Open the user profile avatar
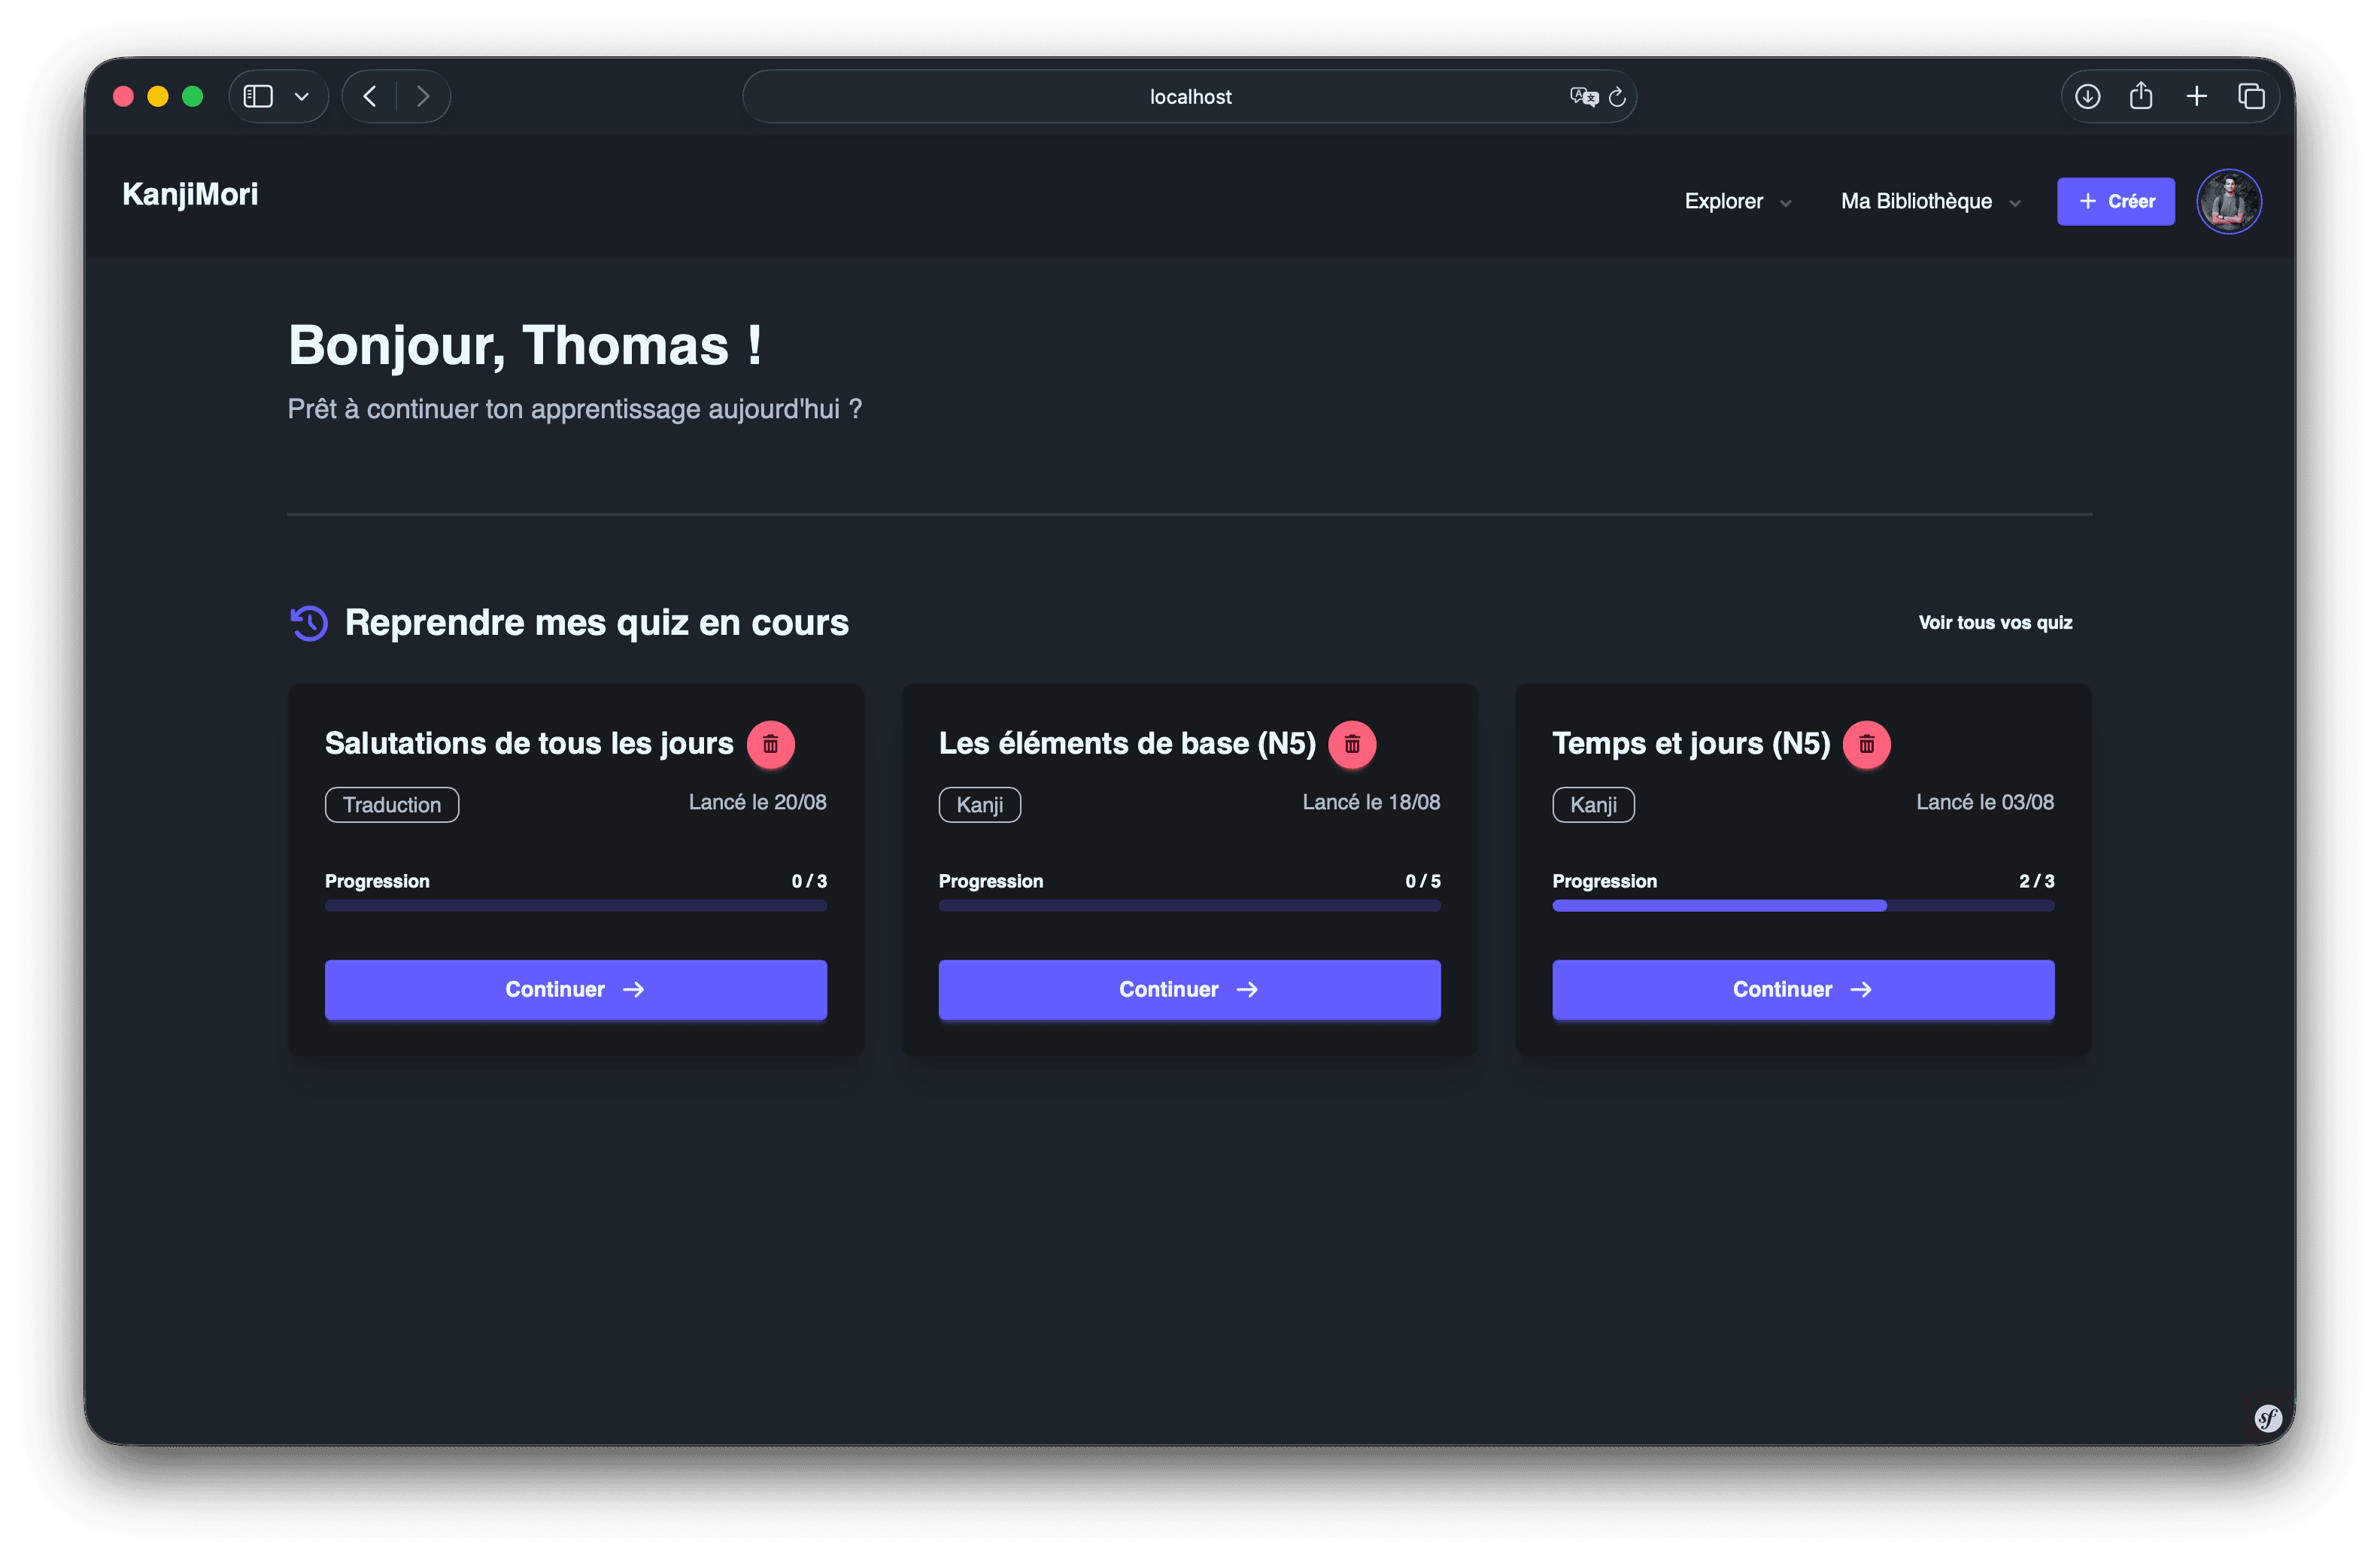 click(2228, 201)
